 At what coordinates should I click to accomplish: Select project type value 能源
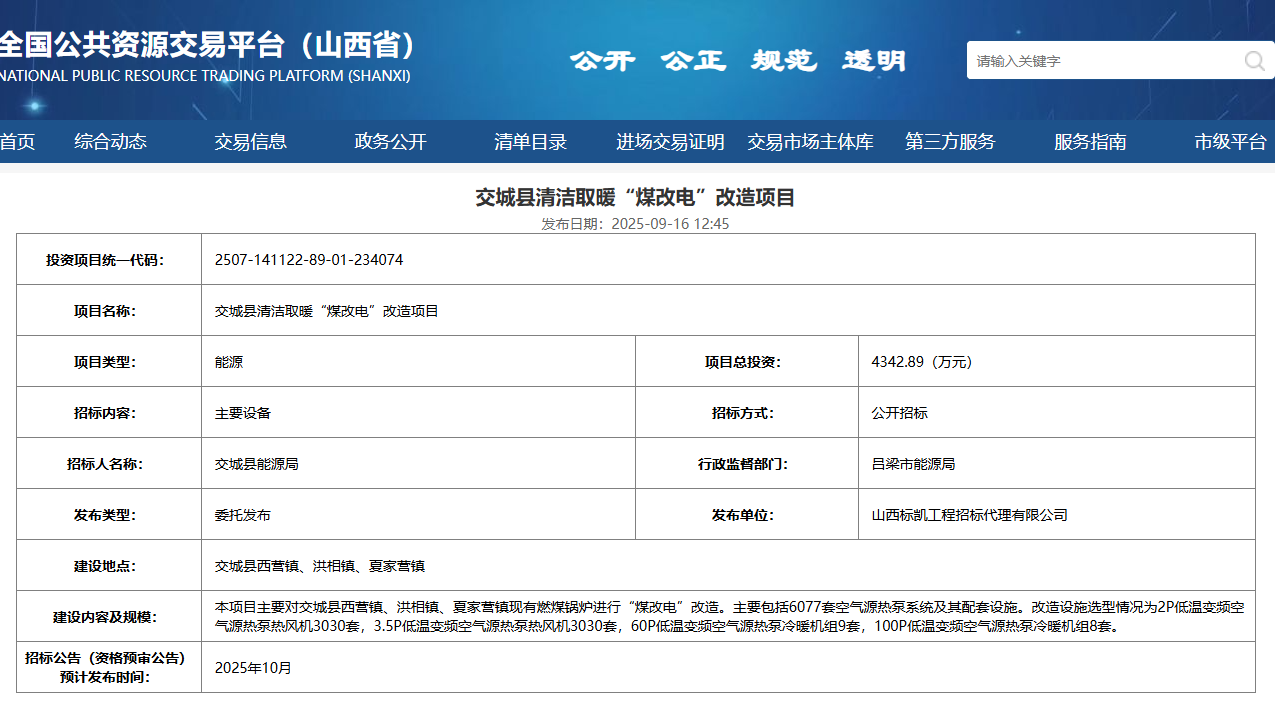(229, 362)
